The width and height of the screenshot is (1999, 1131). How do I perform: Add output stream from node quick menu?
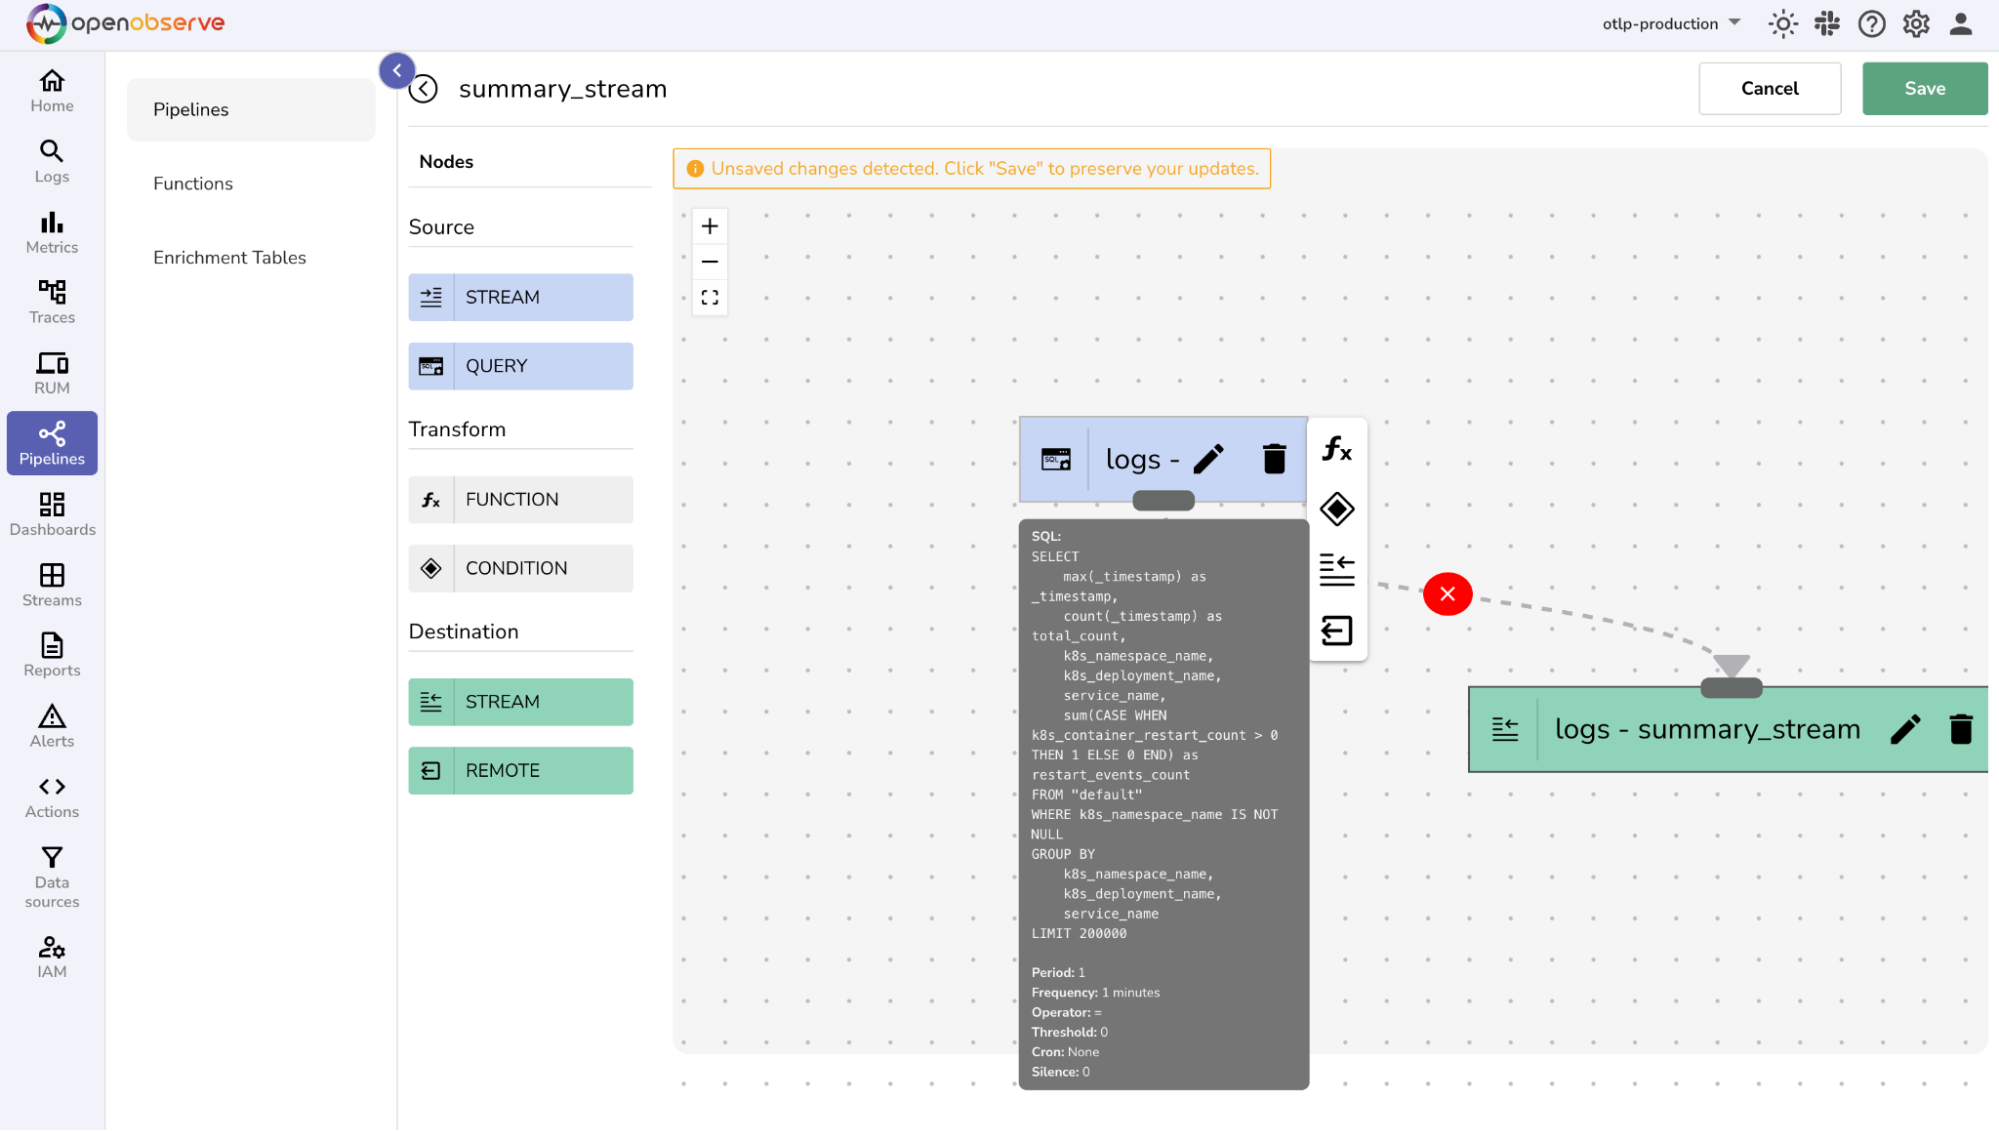tap(1337, 570)
